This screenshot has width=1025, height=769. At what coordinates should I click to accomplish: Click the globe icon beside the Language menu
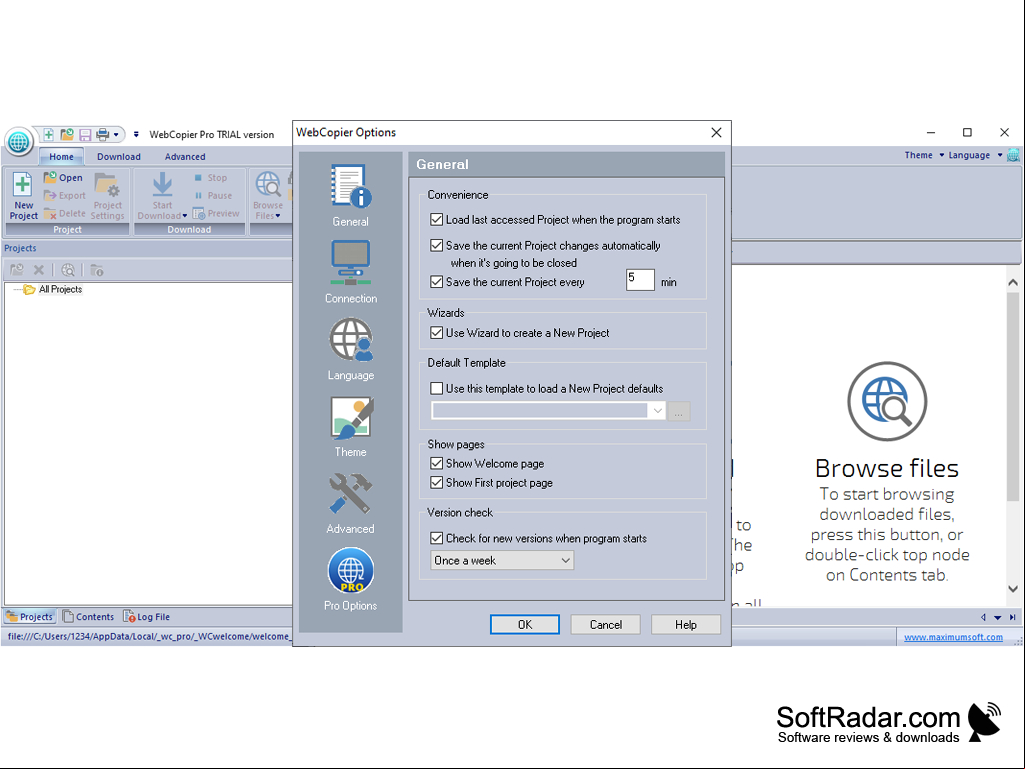coord(1014,155)
